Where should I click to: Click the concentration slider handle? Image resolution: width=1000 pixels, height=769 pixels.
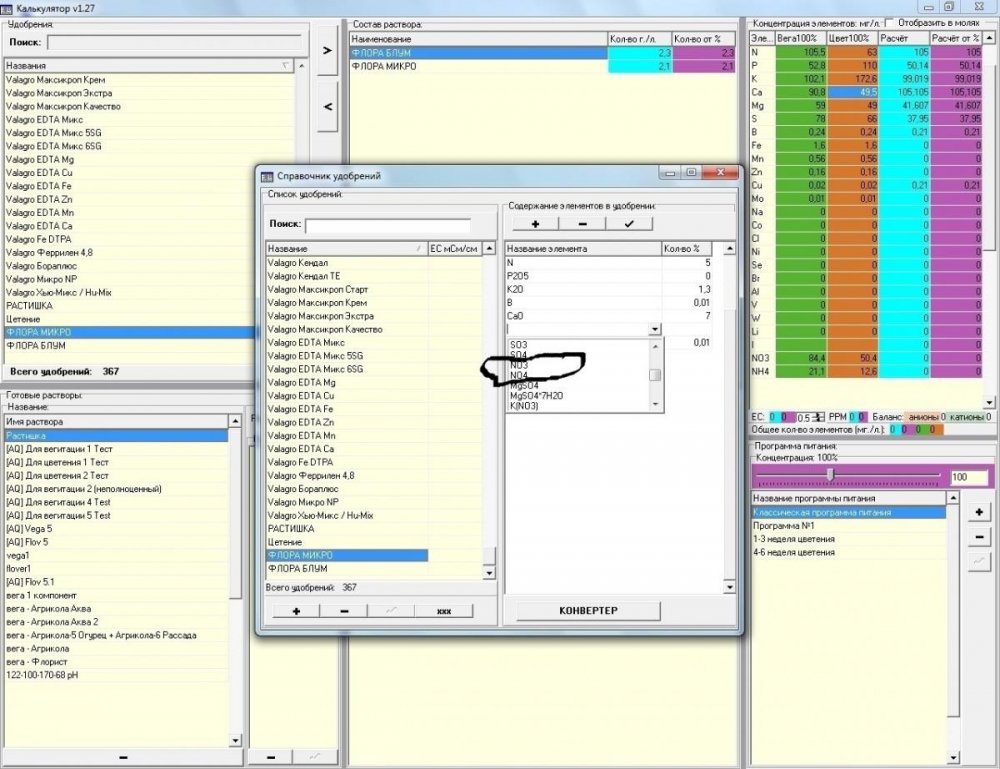[830, 475]
